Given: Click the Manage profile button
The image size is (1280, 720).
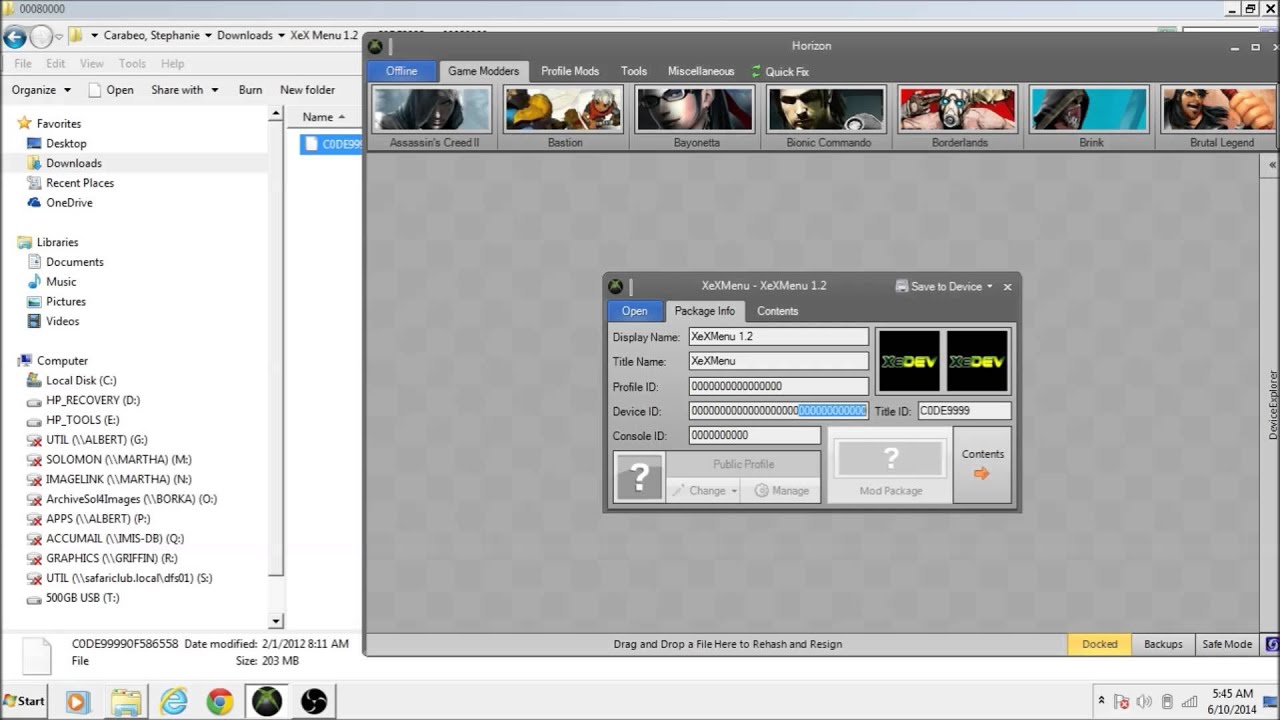Looking at the screenshot, I should [782, 490].
